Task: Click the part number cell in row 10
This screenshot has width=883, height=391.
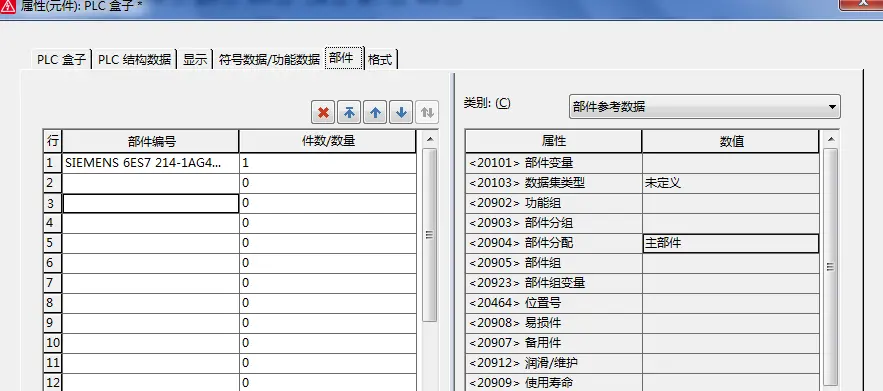Action: [150, 343]
